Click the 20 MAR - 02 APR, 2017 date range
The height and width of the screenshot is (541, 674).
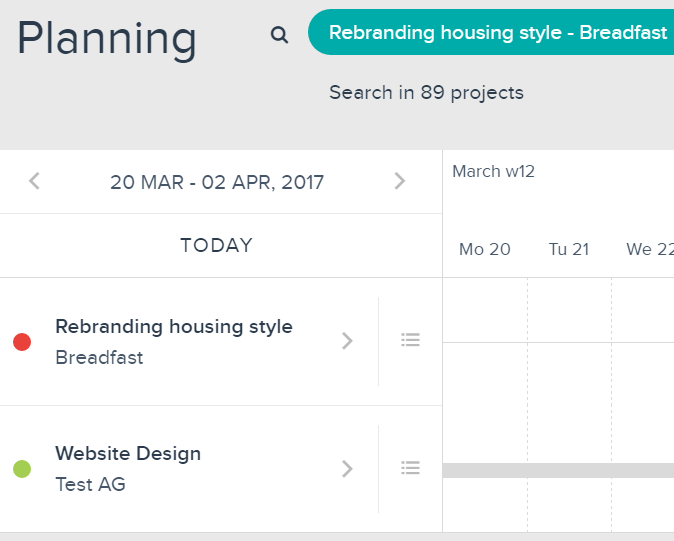[x=217, y=182]
